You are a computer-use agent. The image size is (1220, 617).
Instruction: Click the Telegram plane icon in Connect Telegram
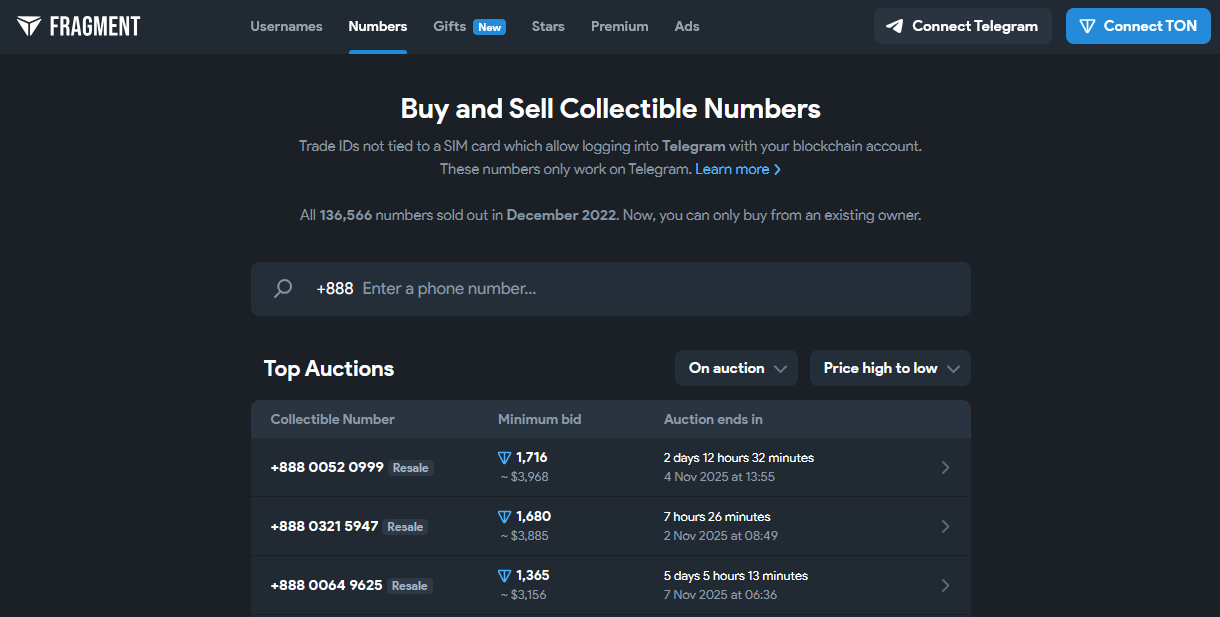click(x=895, y=26)
